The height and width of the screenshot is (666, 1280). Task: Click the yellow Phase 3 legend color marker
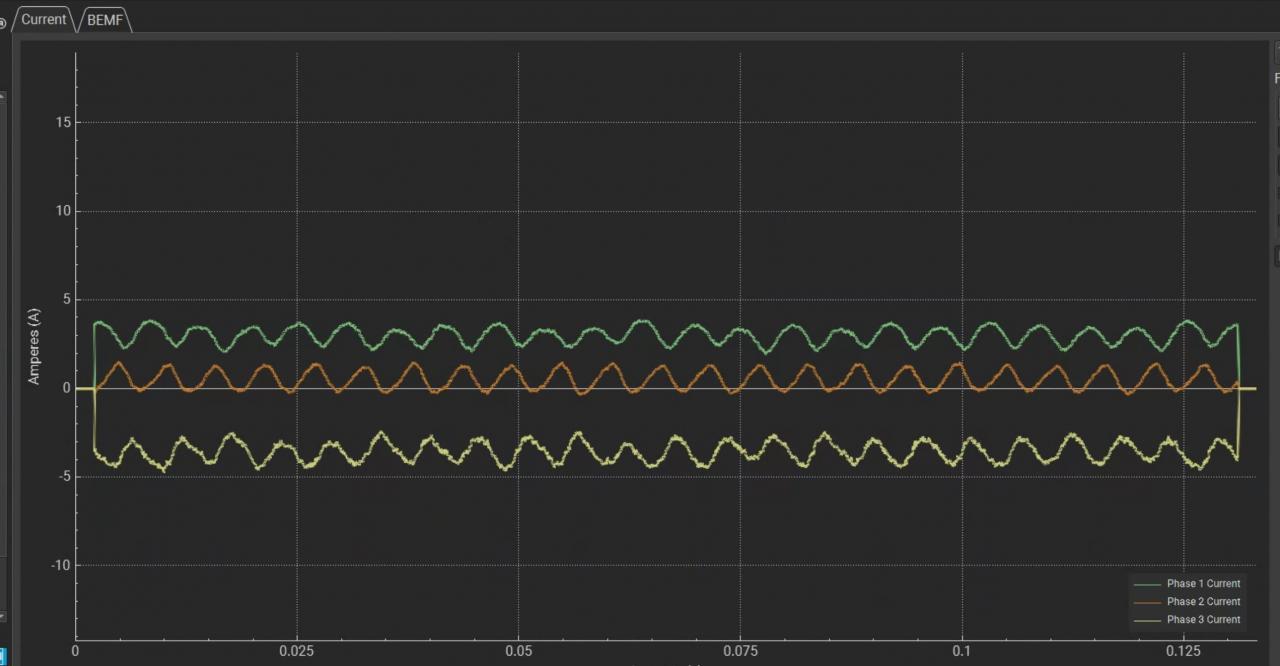click(1150, 619)
